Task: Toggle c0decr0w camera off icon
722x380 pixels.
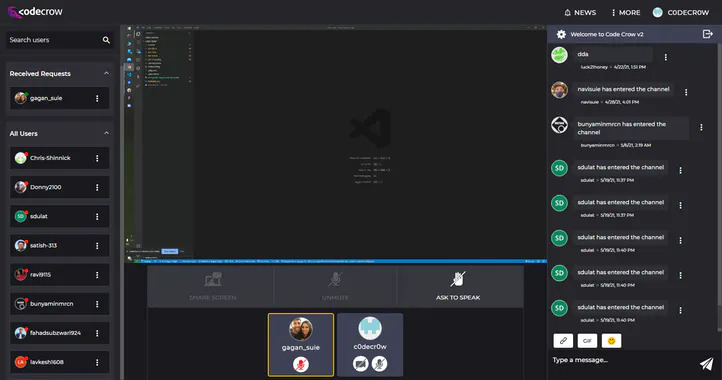Action: [x=361, y=364]
